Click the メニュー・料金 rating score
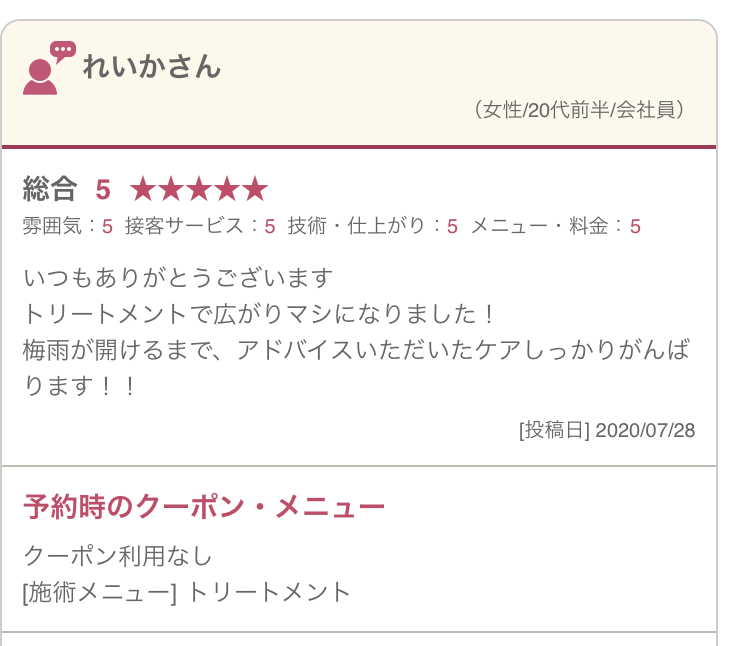 635,227
